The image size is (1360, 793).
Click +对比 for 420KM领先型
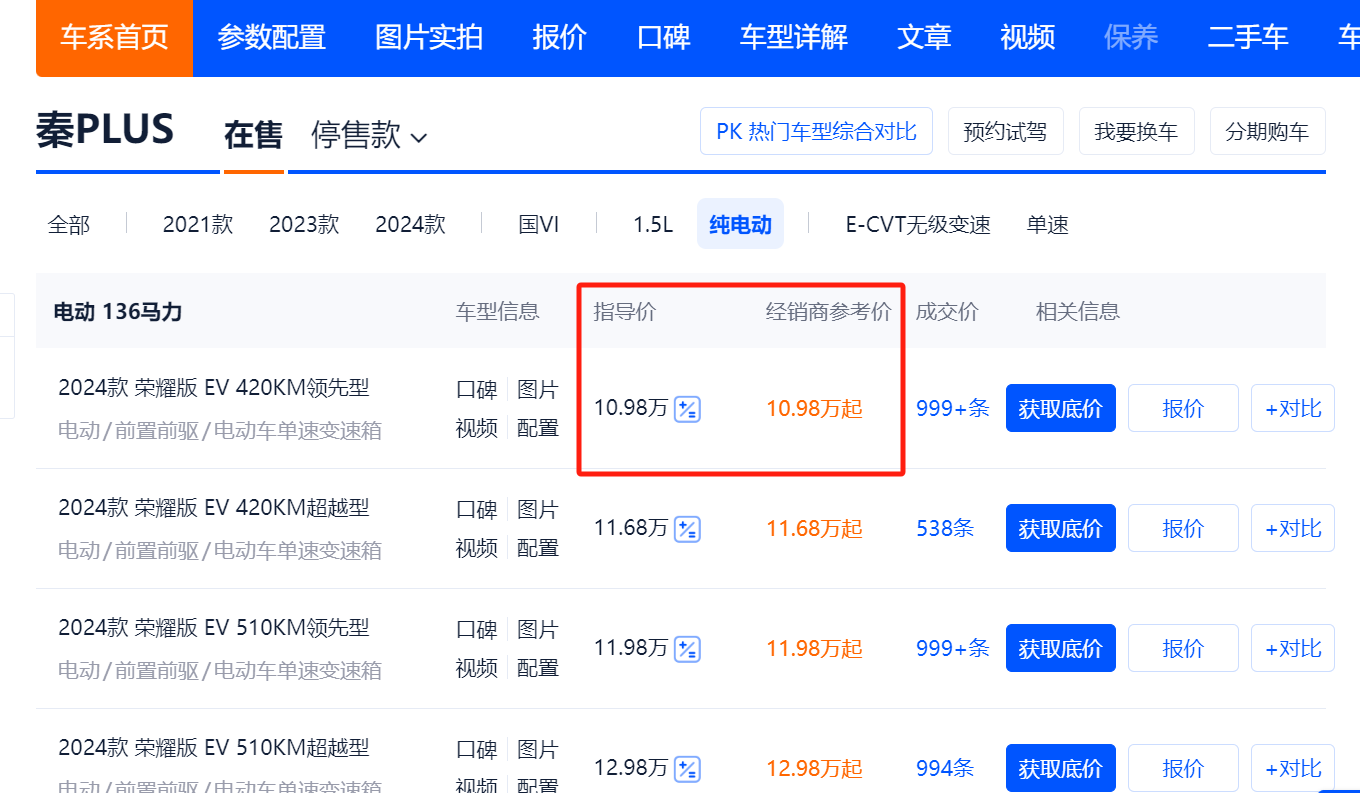pos(1293,408)
